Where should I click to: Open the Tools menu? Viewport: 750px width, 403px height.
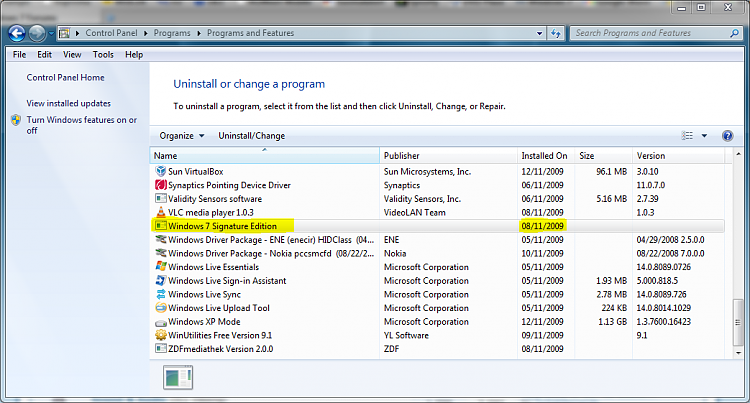pyautogui.click(x=103, y=54)
